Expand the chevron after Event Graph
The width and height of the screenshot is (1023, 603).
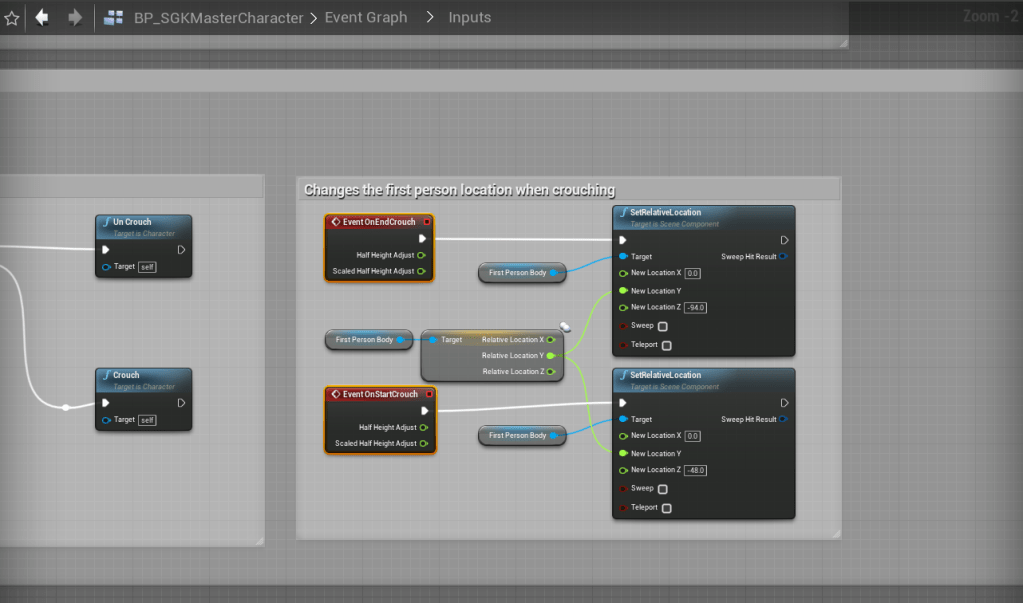430,18
